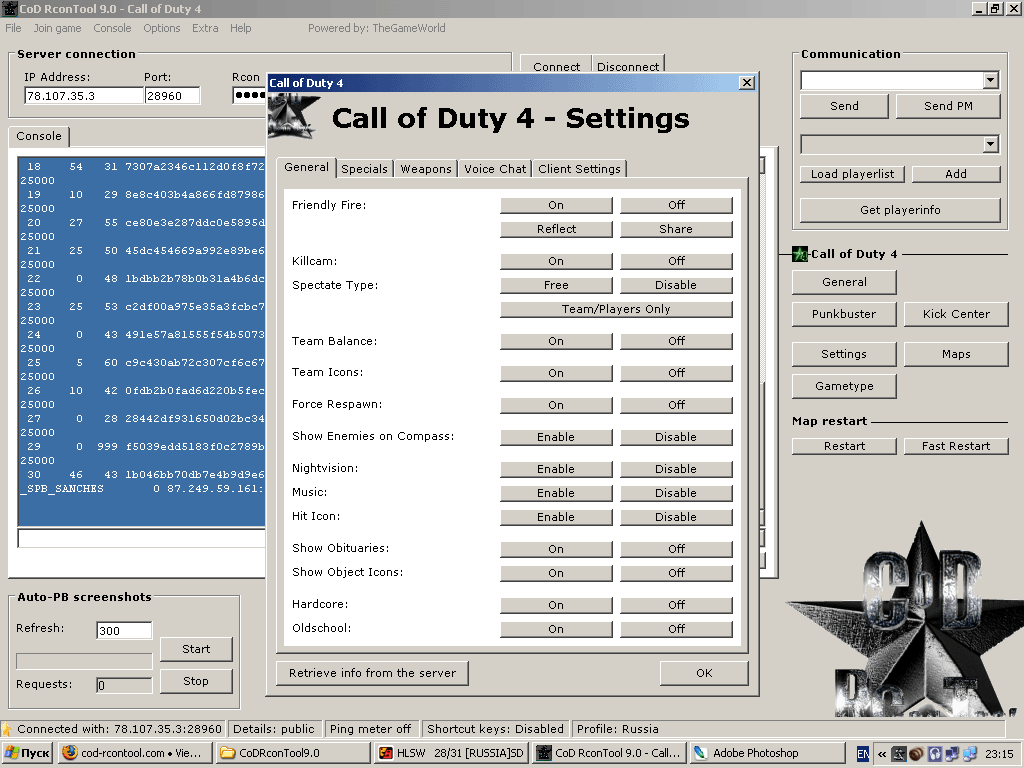Open the Punkbuster panel

tap(844, 314)
